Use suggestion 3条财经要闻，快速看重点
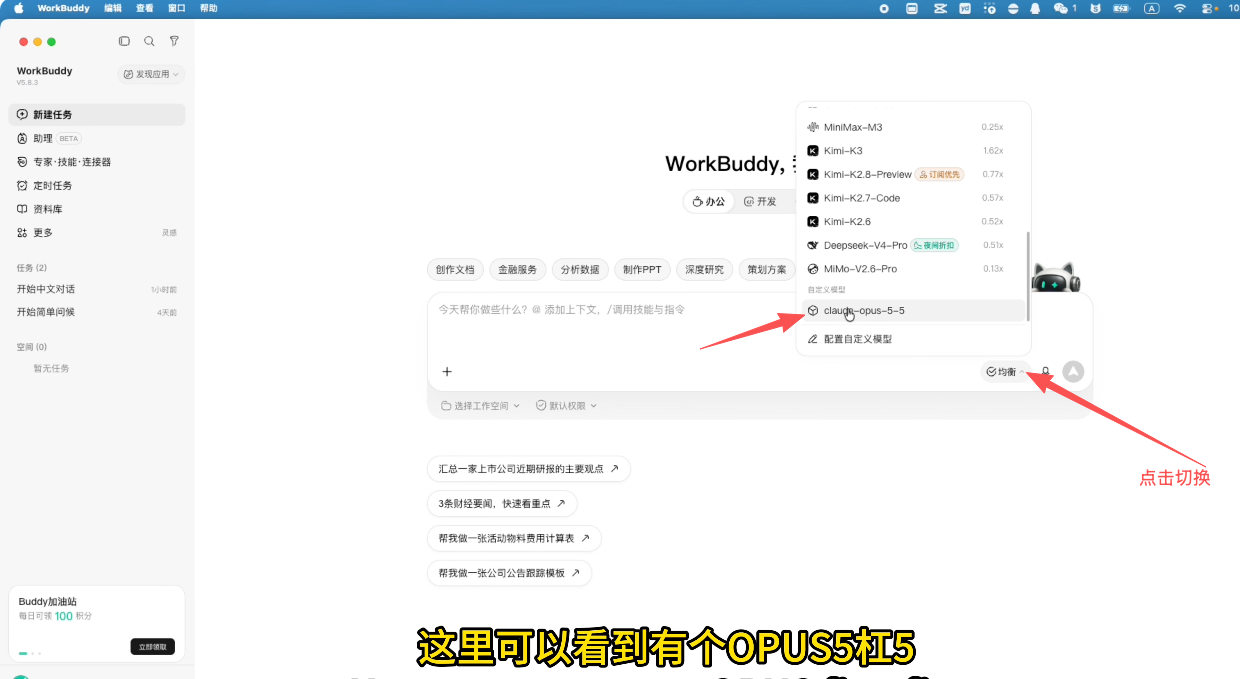The image size is (1240, 679). [x=502, y=504]
